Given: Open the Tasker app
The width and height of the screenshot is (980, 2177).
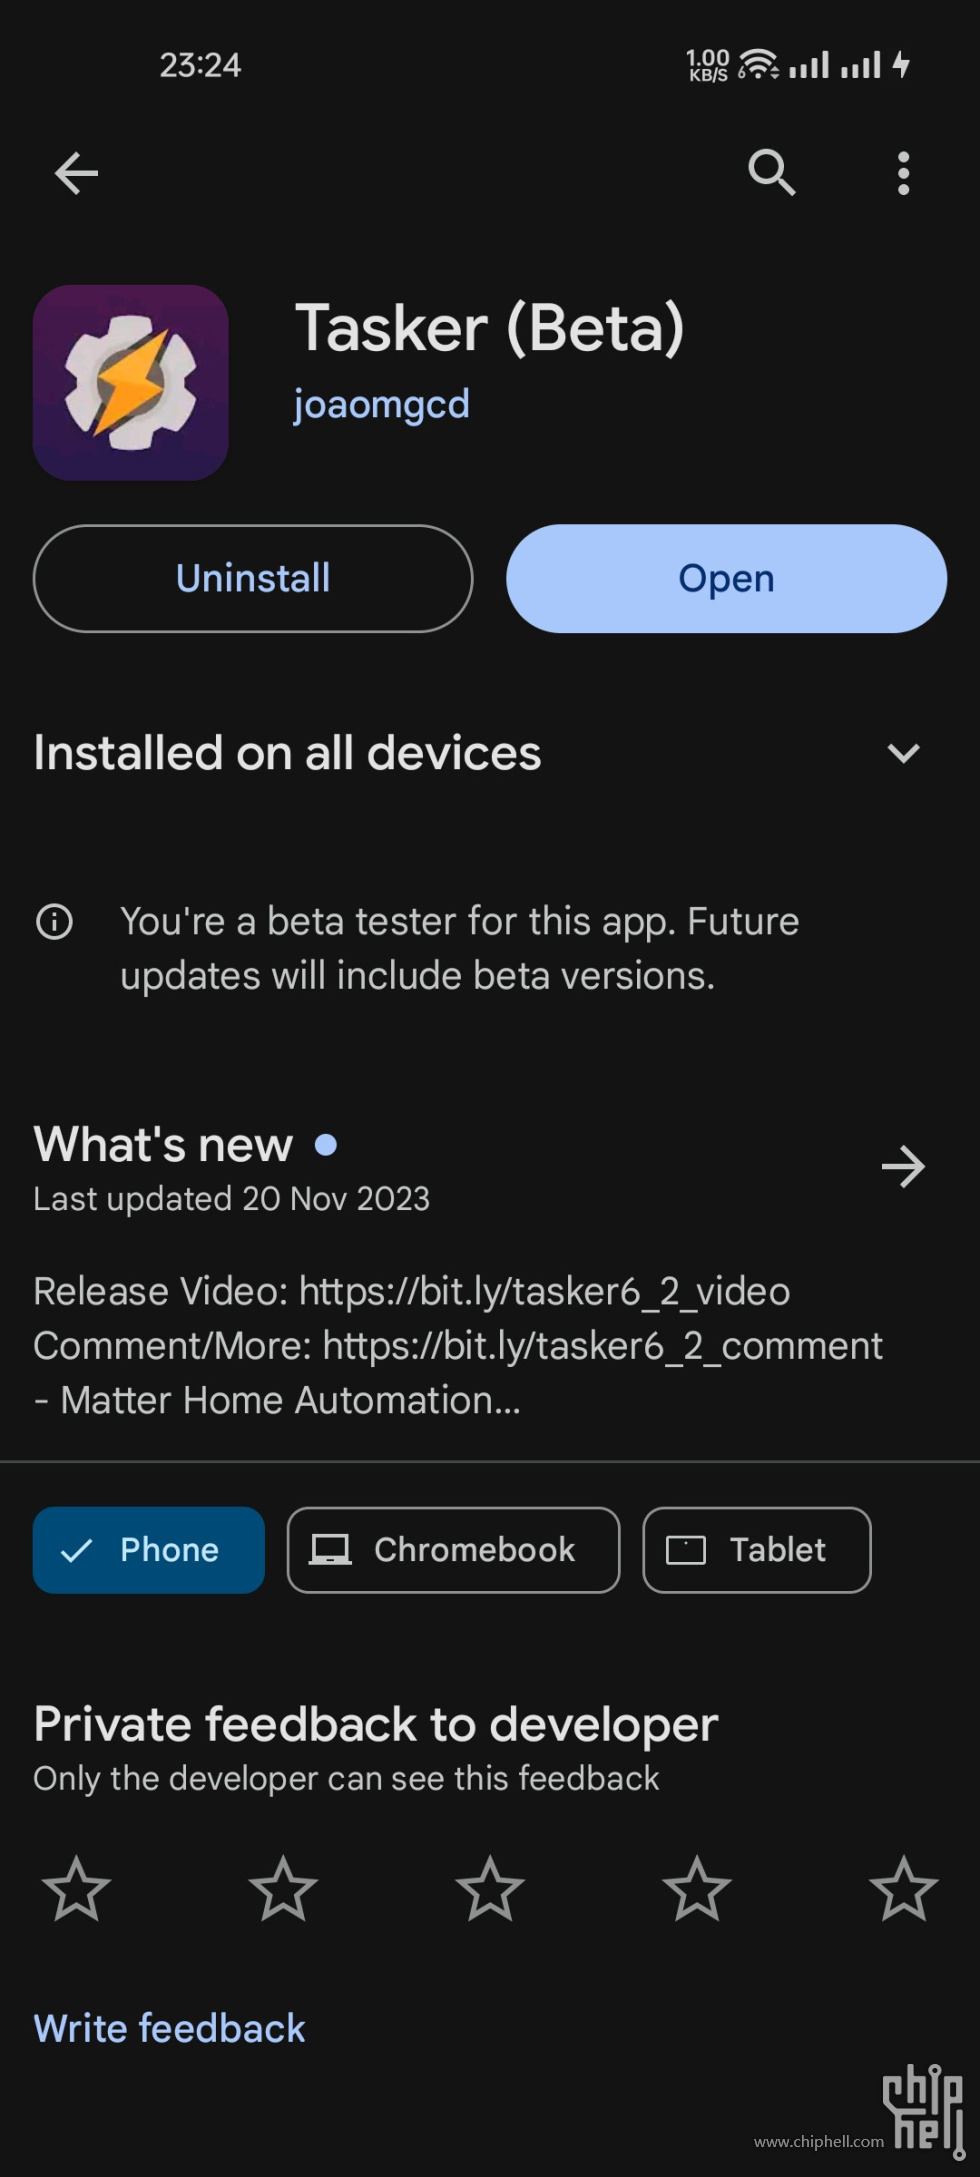Looking at the screenshot, I should pyautogui.click(x=727, y=578).
